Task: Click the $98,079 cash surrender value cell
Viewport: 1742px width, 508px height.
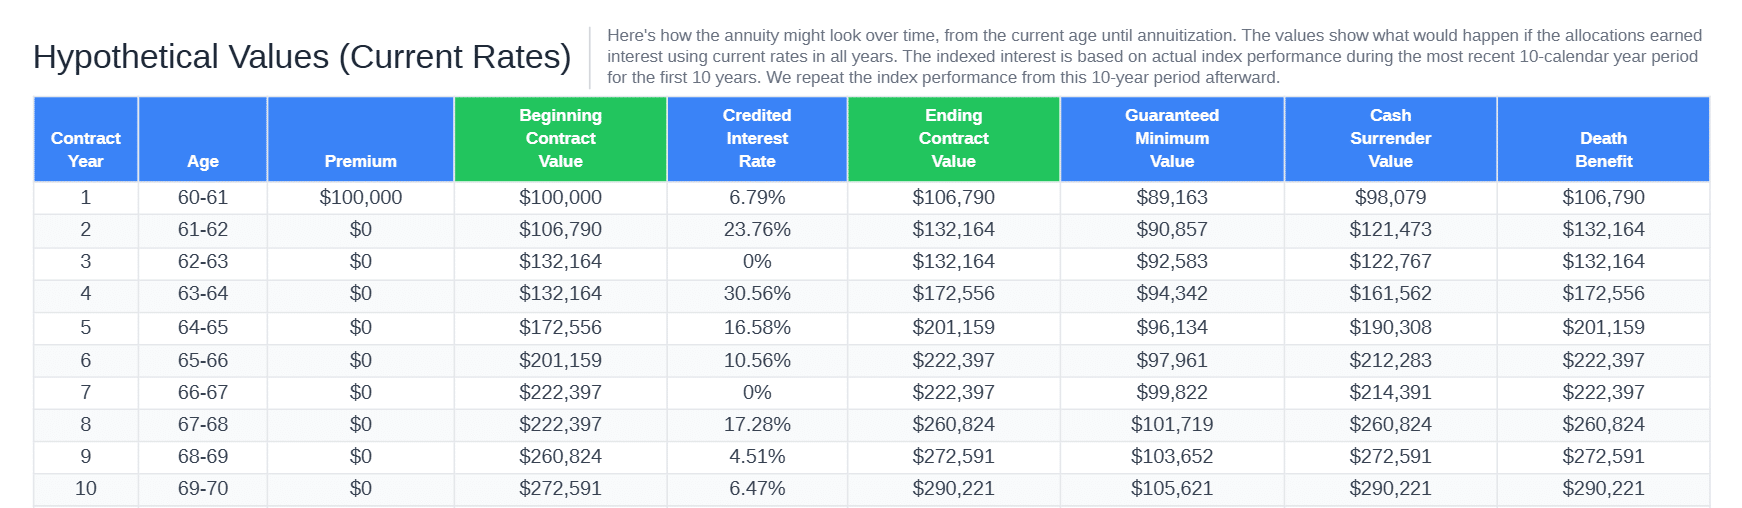Action: coord(1391,198)
